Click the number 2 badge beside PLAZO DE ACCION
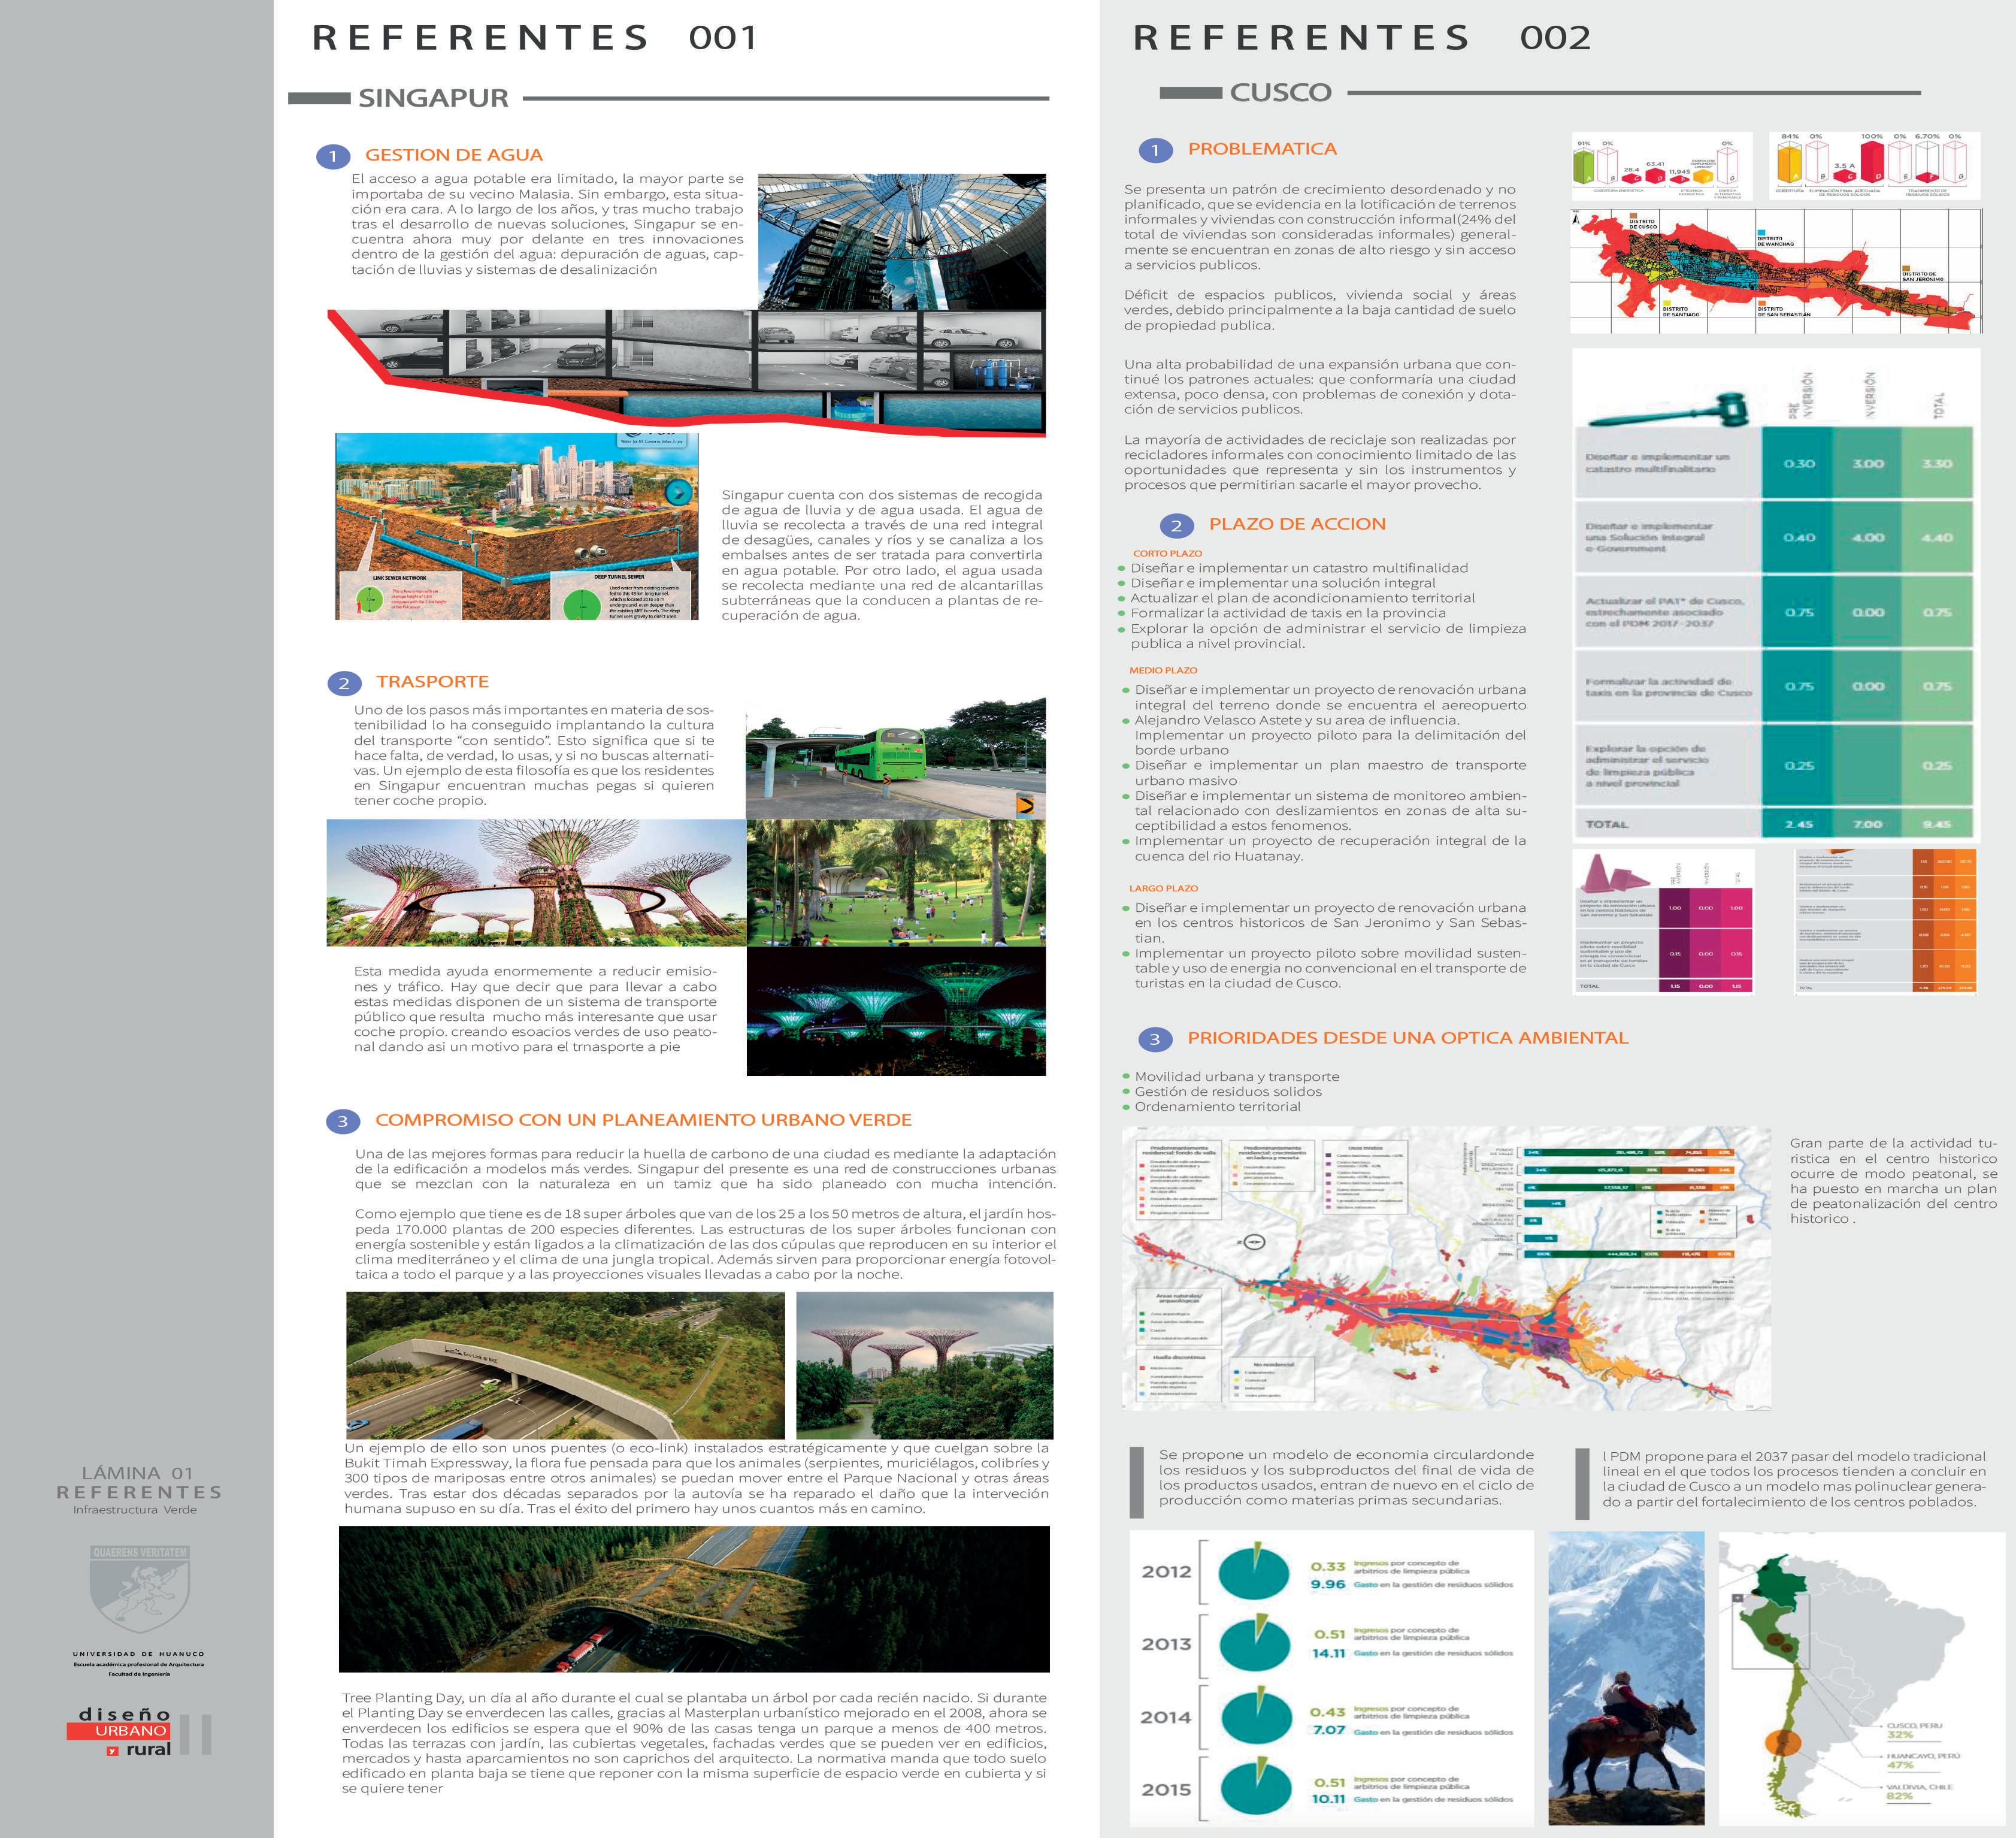The width and height of the screenshot is (2016, 1838). coord(1176,525)
